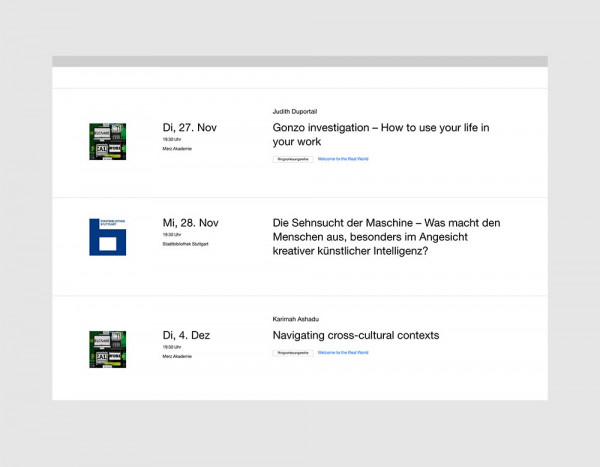Open the "Navigating cross-cultural contexts" event title
This screenshot has width=600, height=467.
click(x=355, y=335)
